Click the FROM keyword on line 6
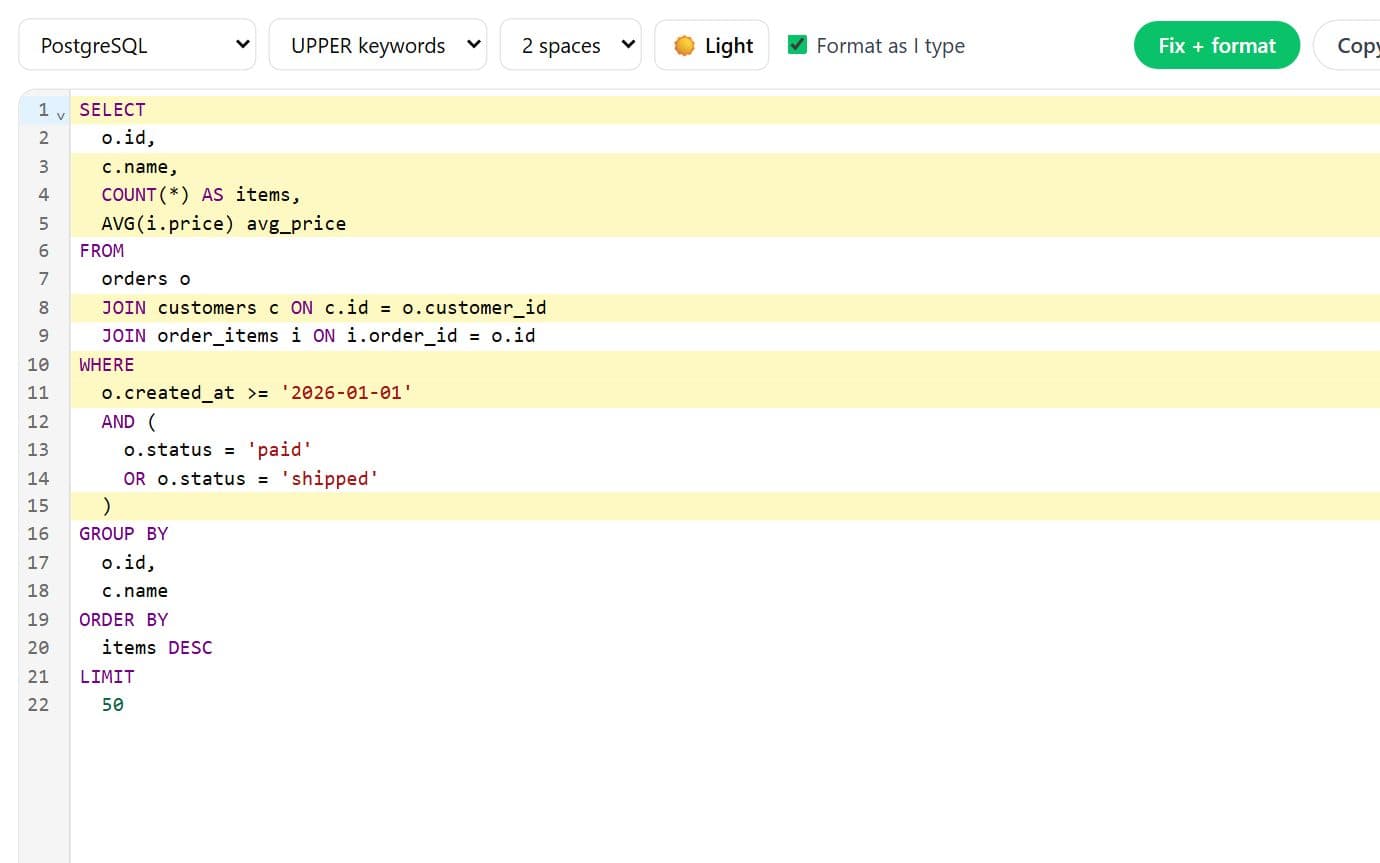This screenshot has width=1380, height=863. pyautogui.click(x=102, y=251)
